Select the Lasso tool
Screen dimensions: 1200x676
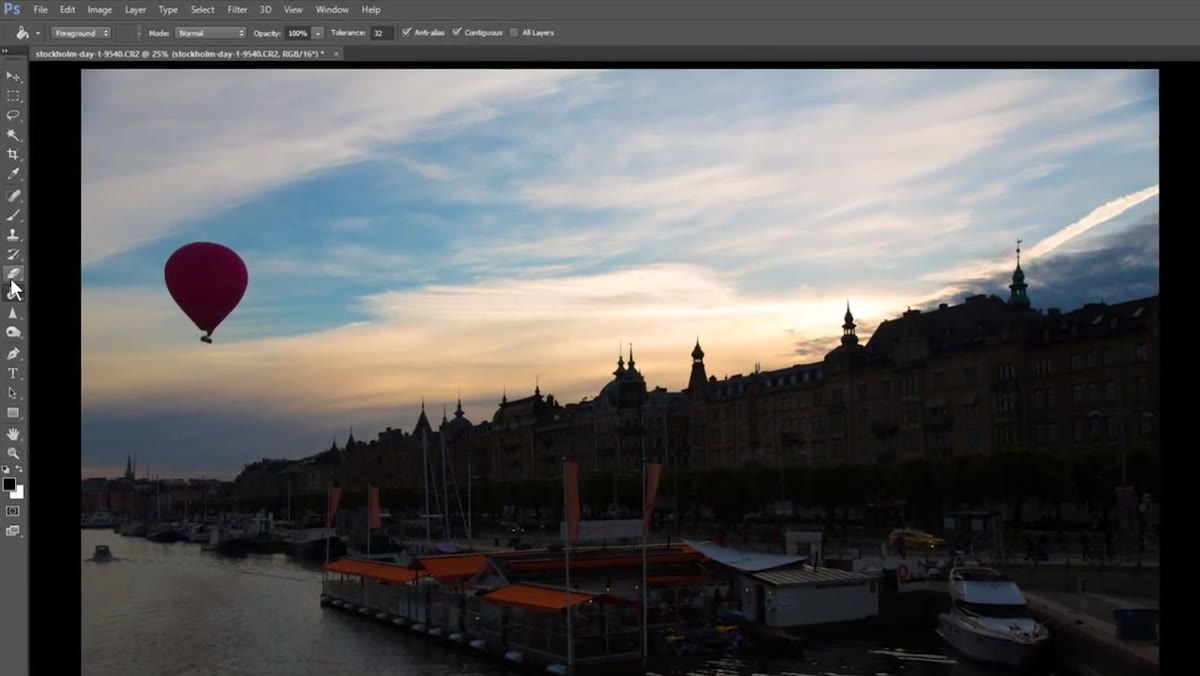click(13, 115)
